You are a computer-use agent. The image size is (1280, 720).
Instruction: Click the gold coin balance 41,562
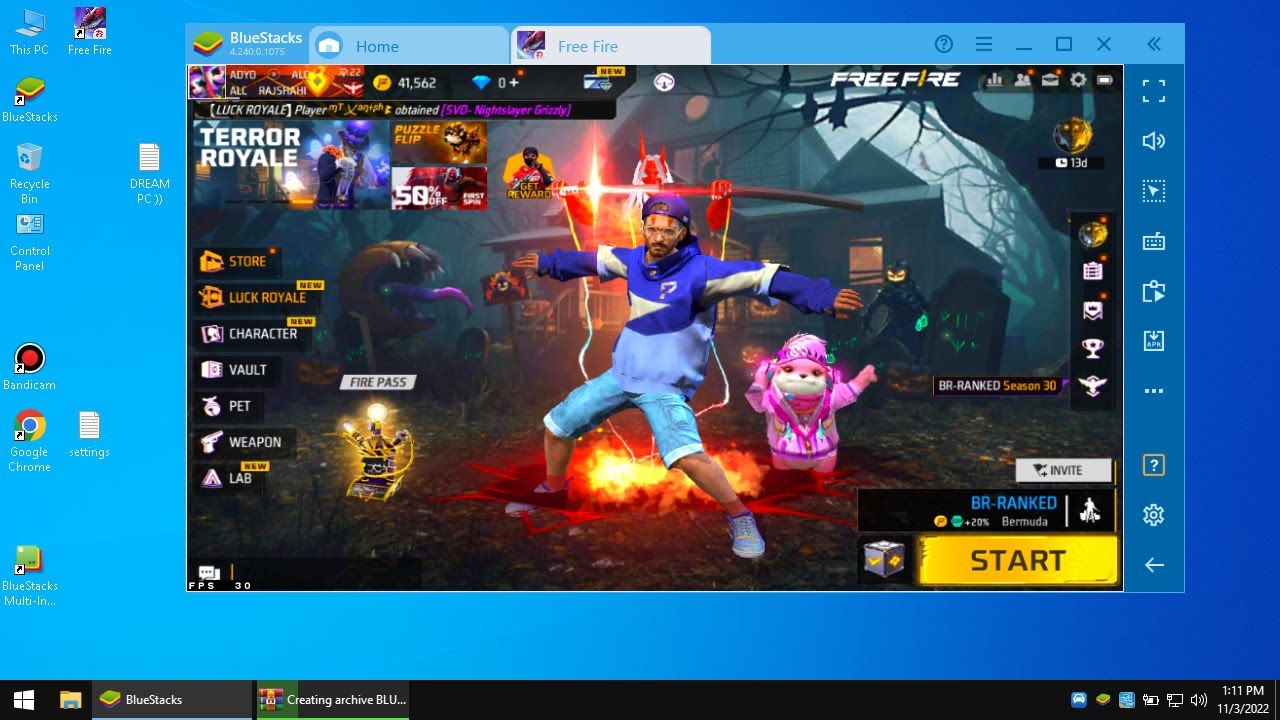click(404, 82)
